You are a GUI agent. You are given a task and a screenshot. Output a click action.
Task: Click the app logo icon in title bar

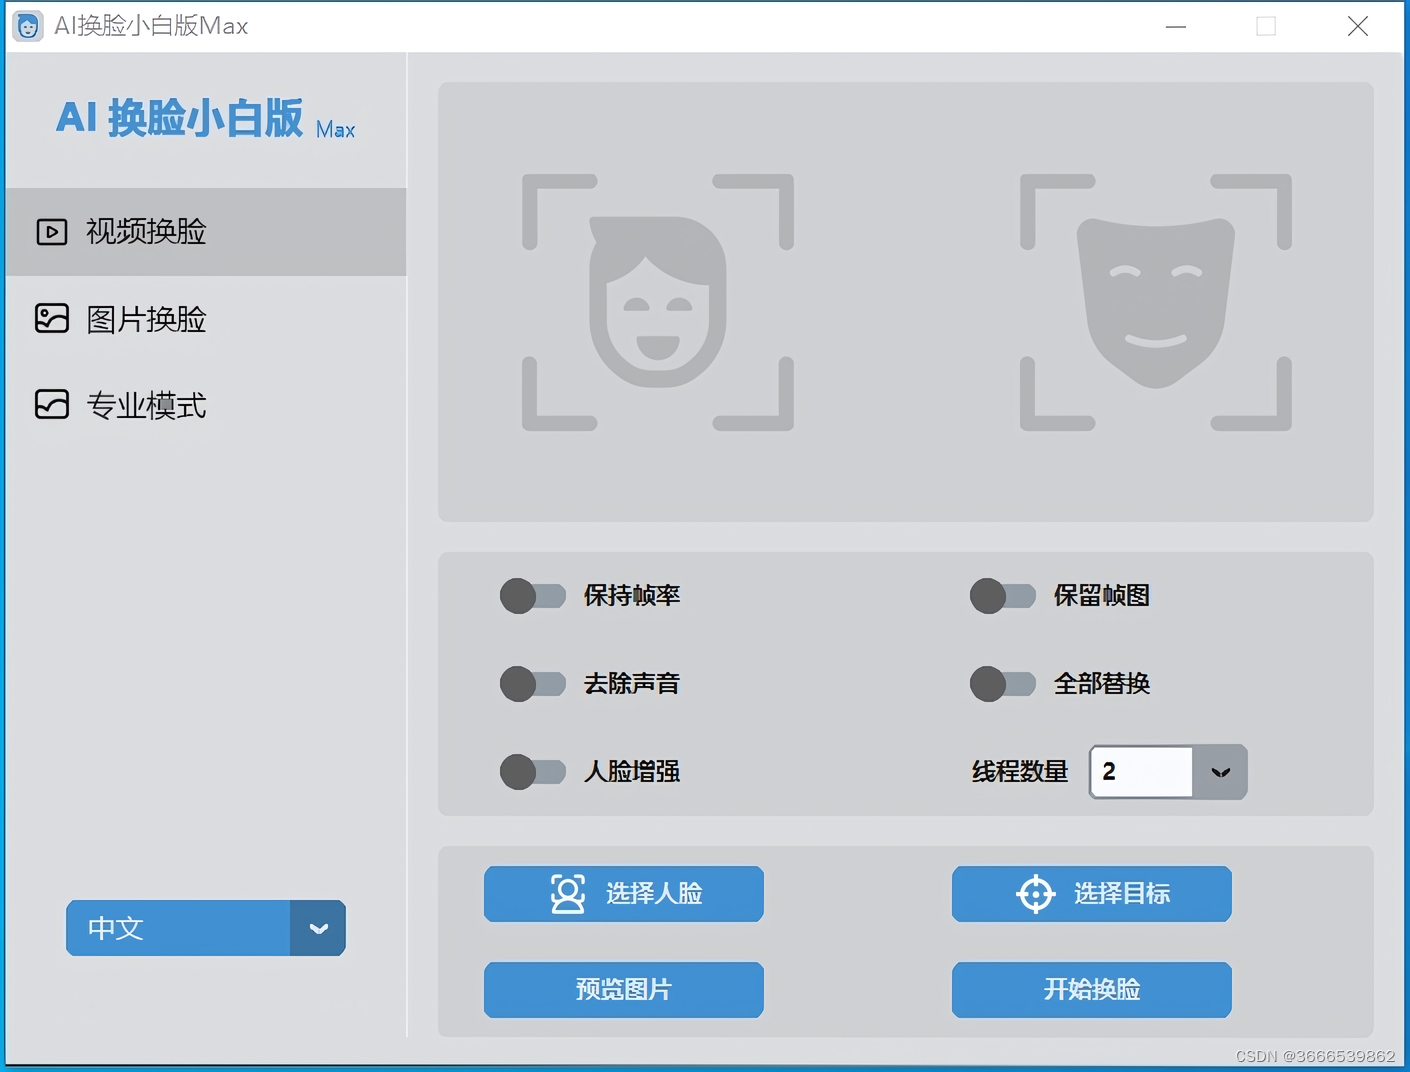[x=28, y=26]
